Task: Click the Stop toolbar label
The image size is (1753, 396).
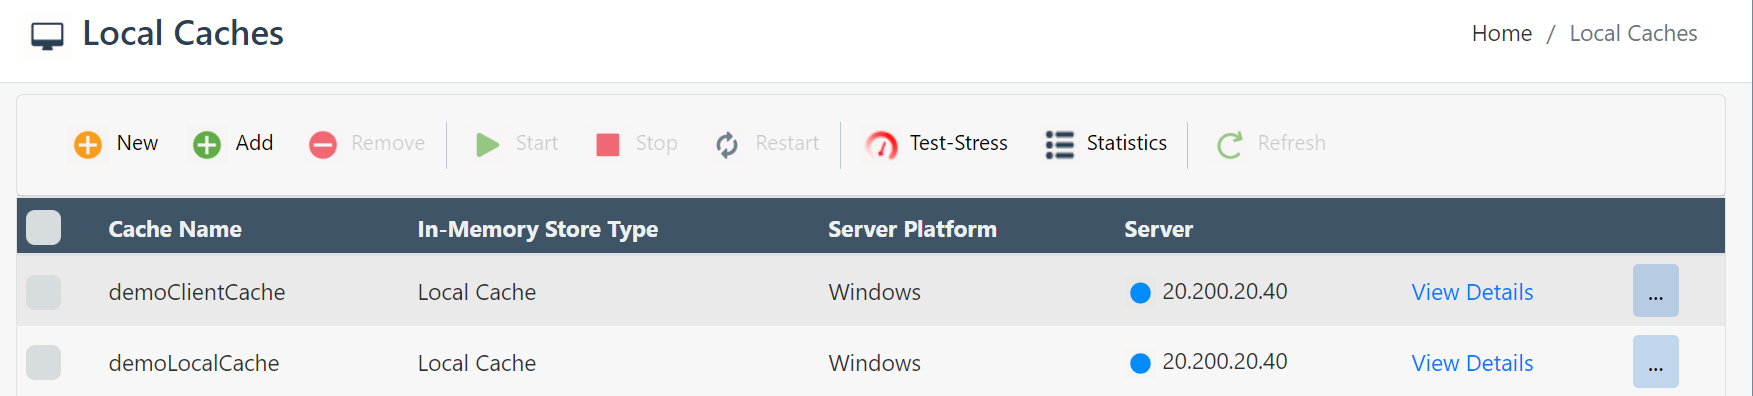Action: coord(656,143)
